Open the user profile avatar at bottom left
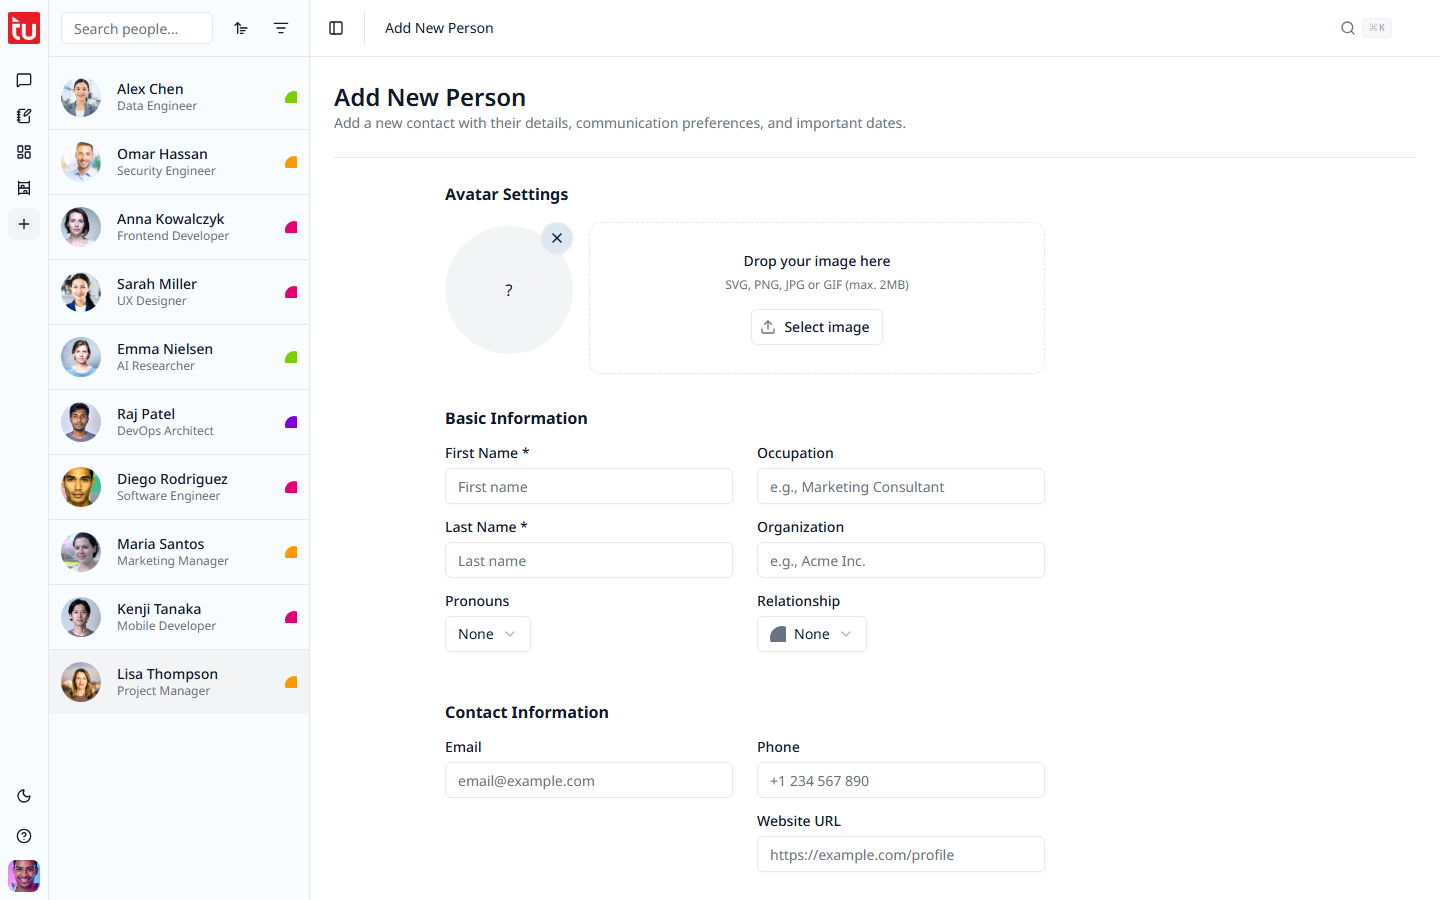The width and height of the screenshot is (1440, 900). point(24,876)
